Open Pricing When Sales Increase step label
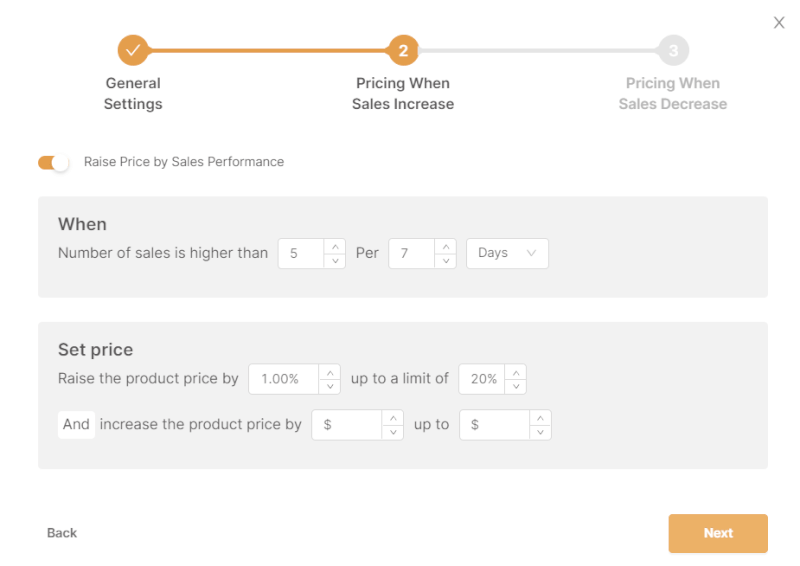The image size is (800, 566). [403, 93]
